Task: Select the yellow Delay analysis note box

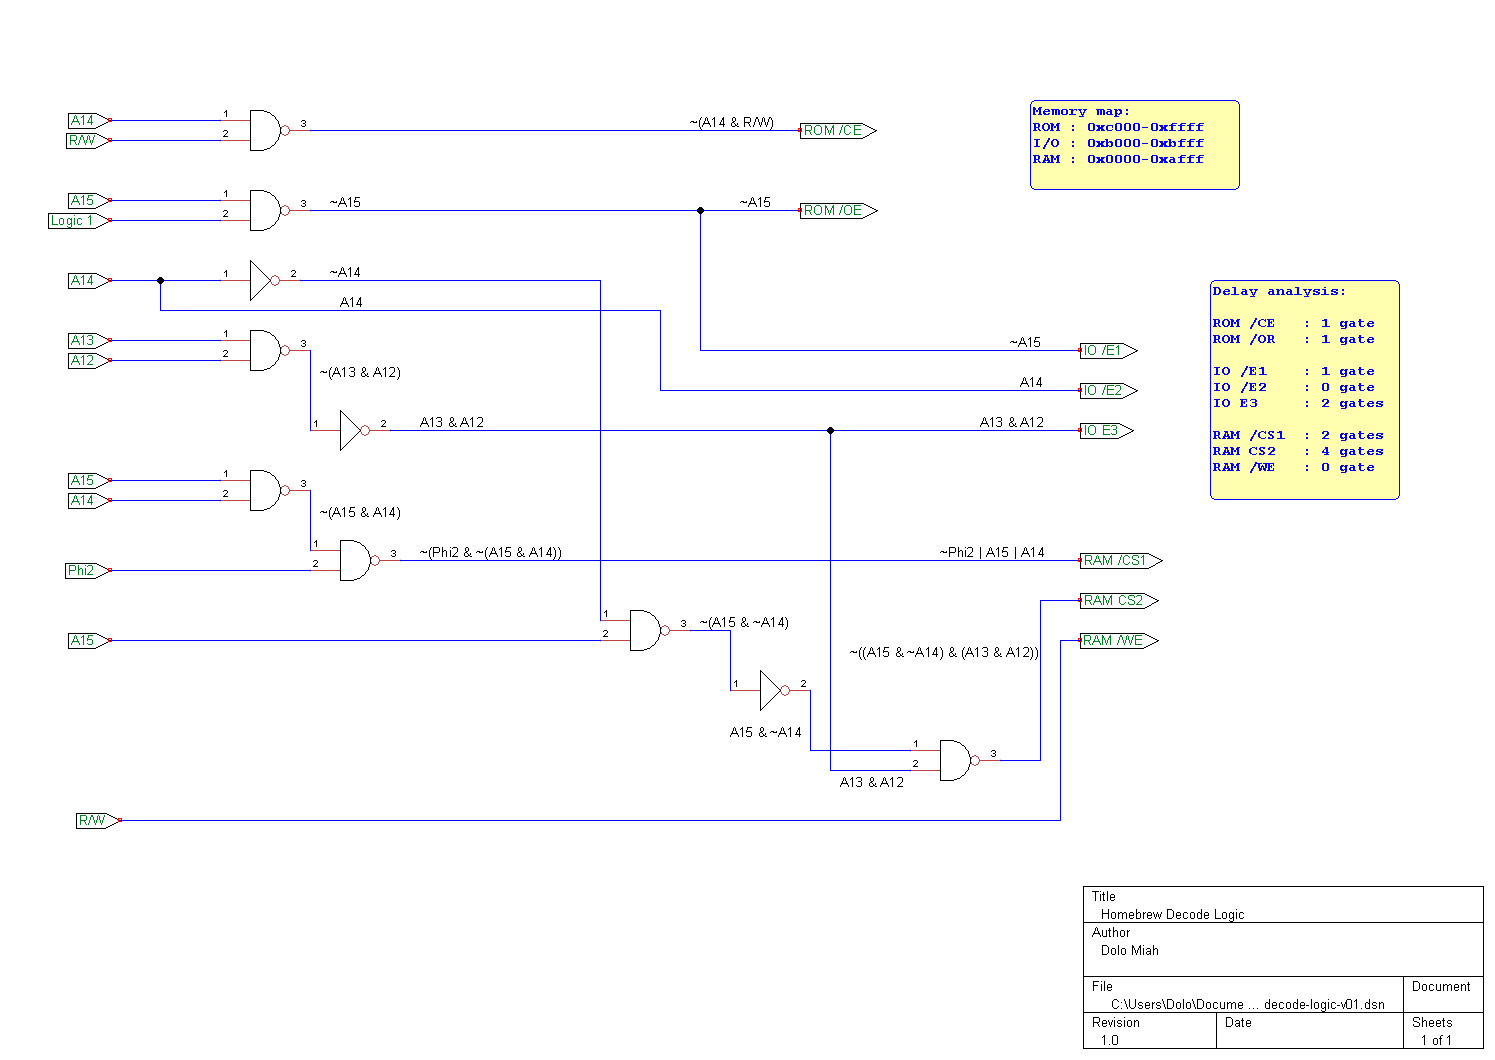Action: click(x=1303, y=389)
